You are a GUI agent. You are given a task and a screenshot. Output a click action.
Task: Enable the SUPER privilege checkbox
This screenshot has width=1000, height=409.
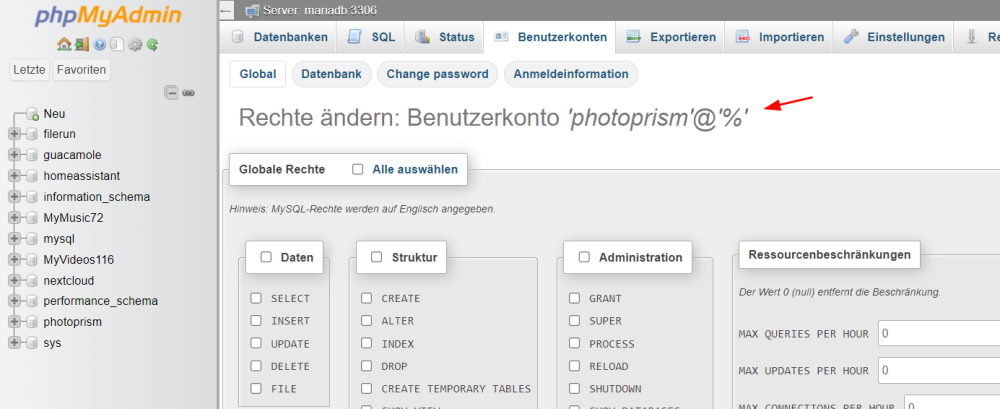click(x=575, y=320)
